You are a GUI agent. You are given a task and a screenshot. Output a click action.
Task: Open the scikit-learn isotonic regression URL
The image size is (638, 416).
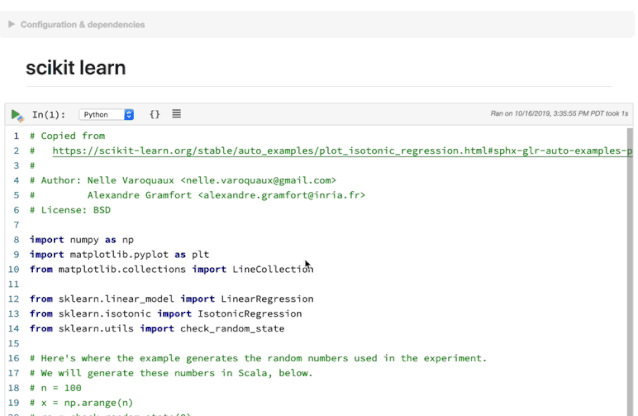tap(342, 151)
